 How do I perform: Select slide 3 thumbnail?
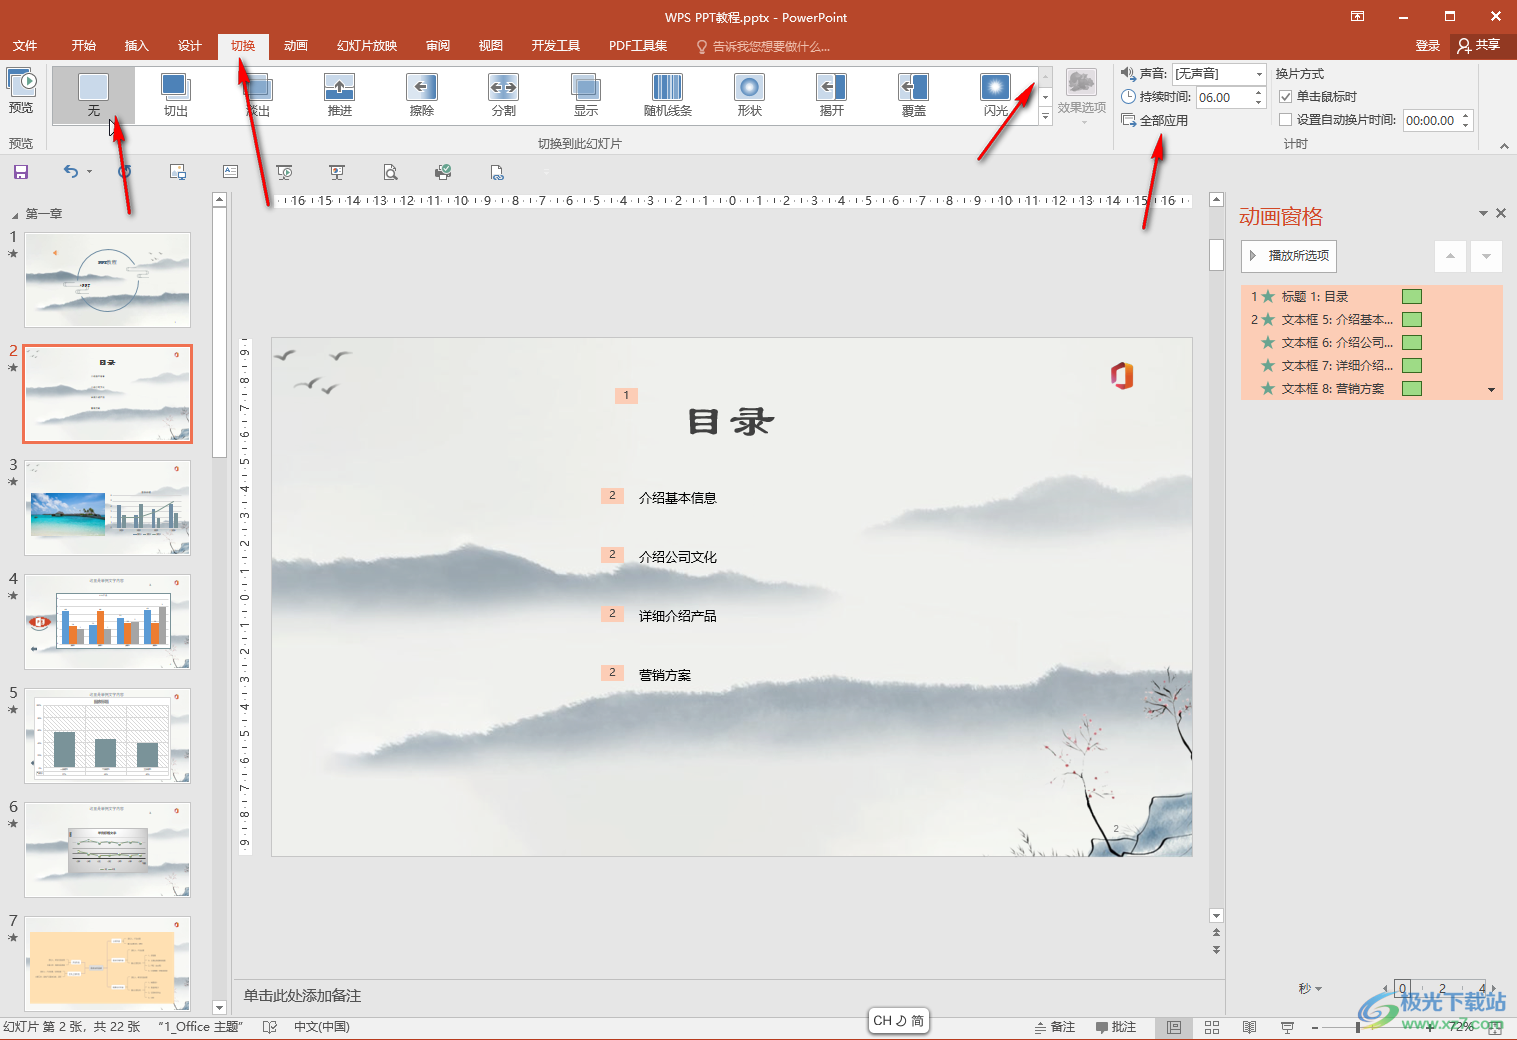pos(108,508)
